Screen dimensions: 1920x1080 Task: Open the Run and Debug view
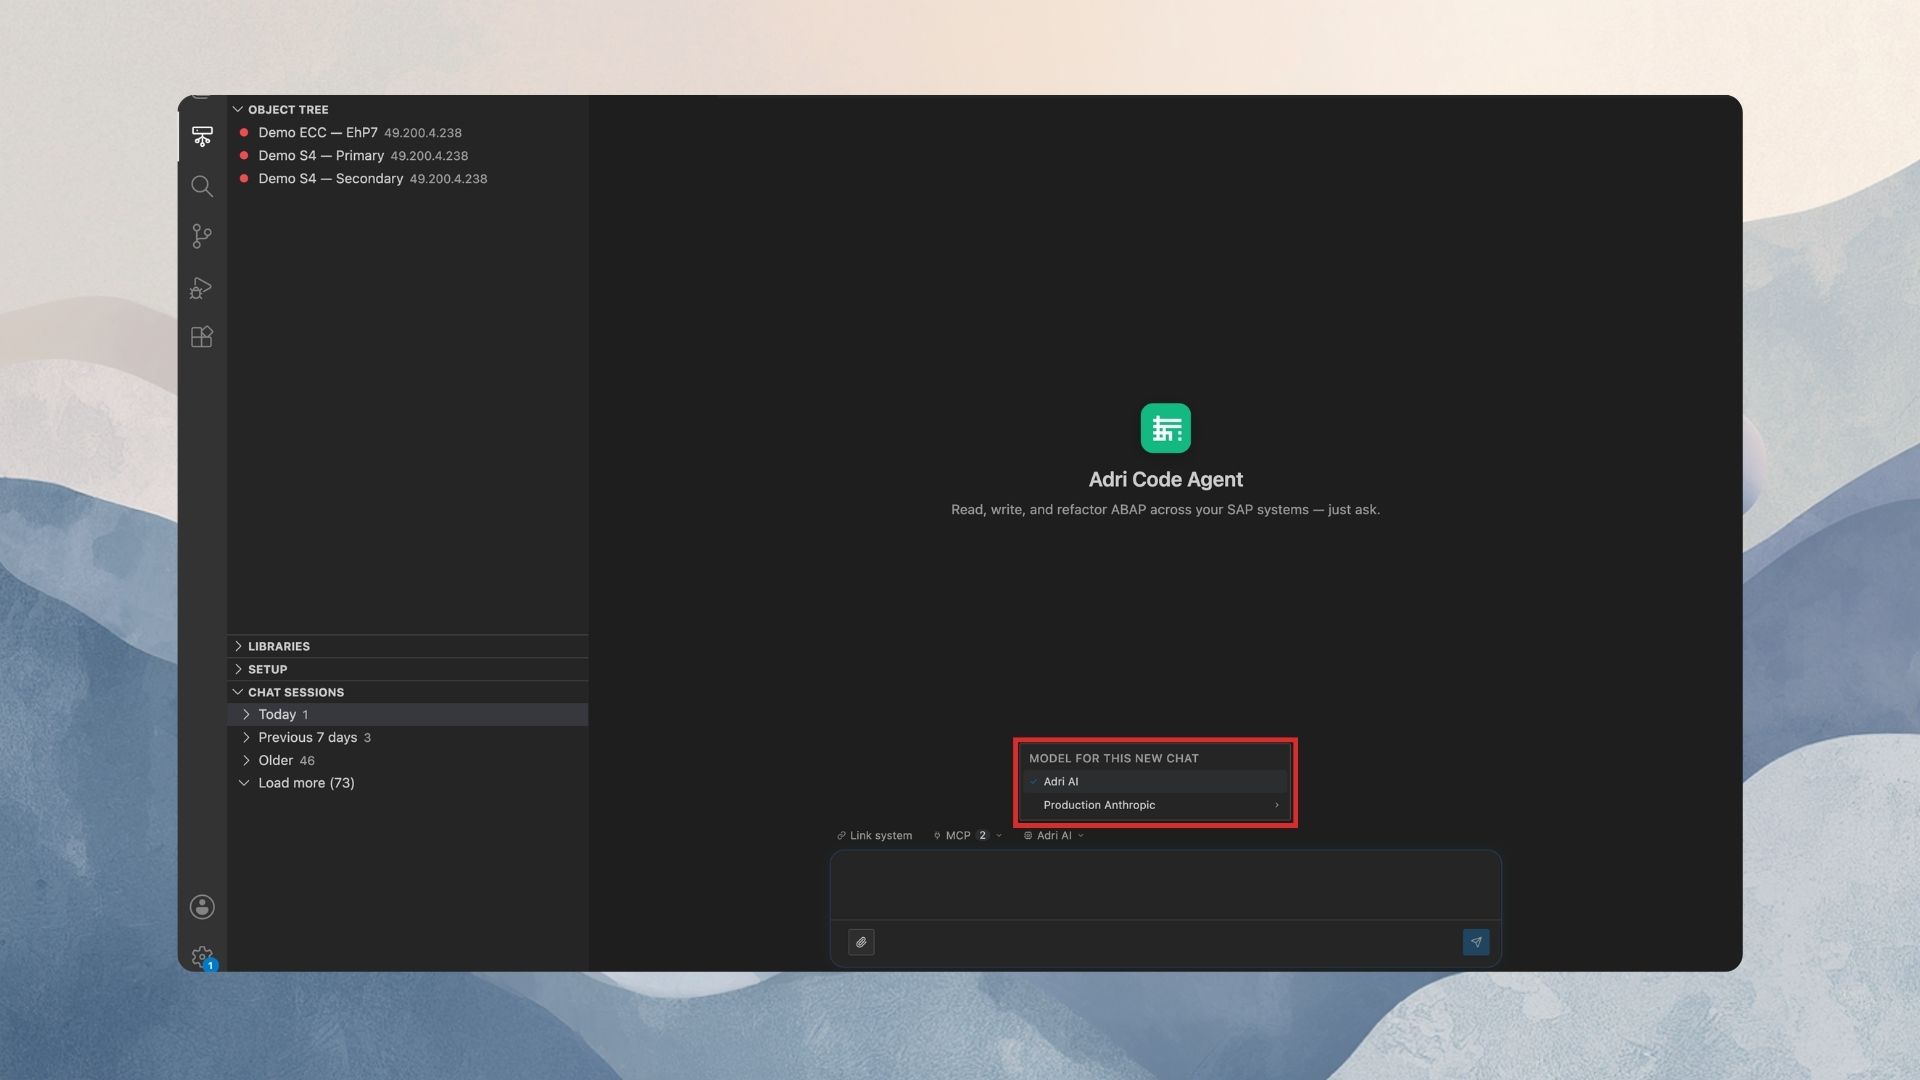(202, 288)
